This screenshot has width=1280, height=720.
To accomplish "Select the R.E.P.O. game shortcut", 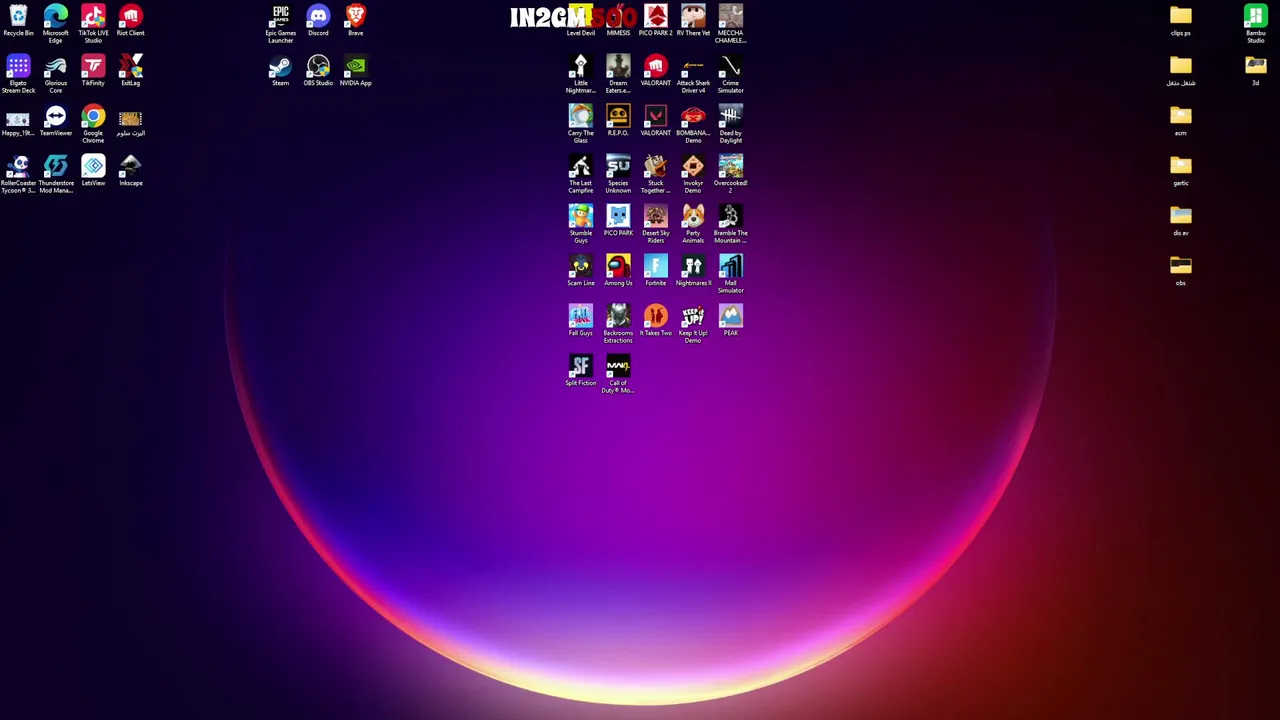I will pos(618,116).
